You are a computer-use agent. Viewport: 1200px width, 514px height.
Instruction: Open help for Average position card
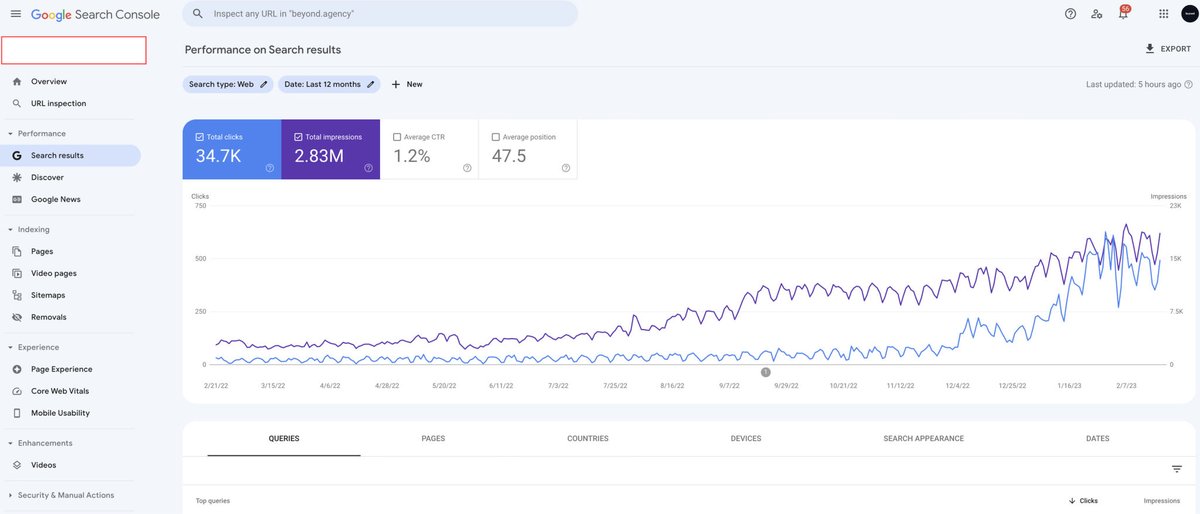(566, 168)
